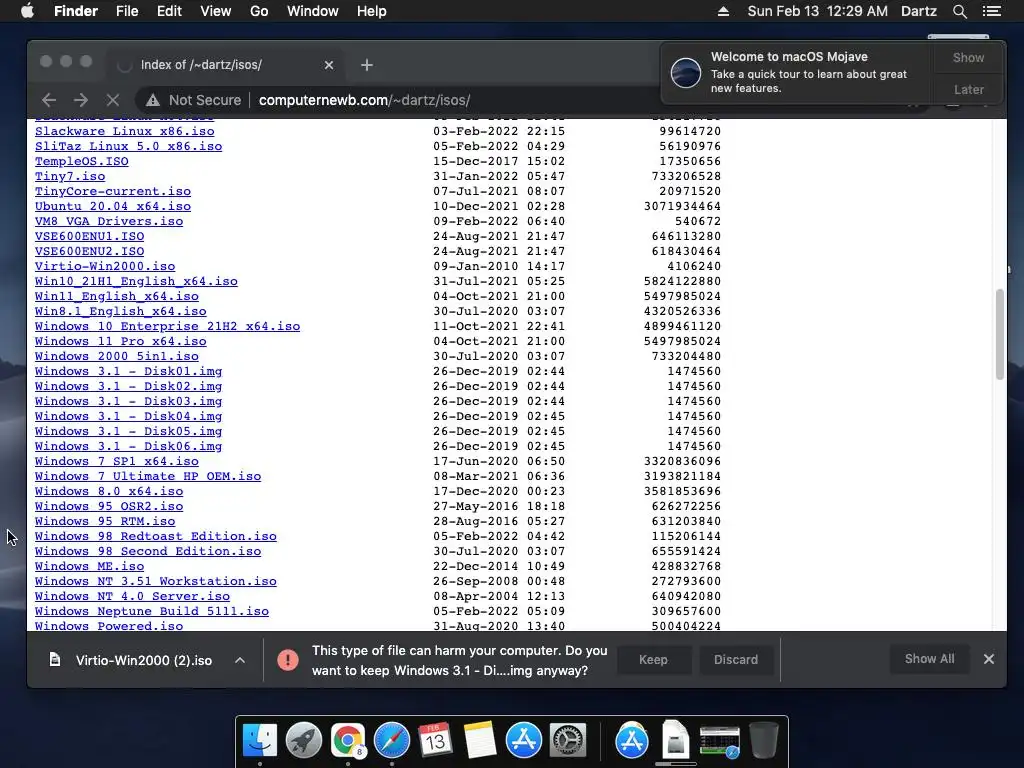Image resolution: width=1024 pixels, height=768 pixels.
Task: Open App Store icon left of System Preferences
Action: (x=524, y=741)
